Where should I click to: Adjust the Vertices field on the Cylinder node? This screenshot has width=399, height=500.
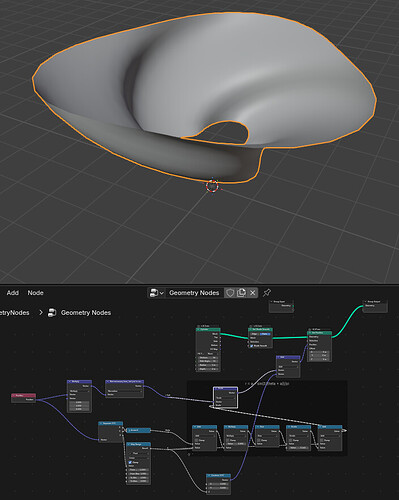click(x=208, y=358)
